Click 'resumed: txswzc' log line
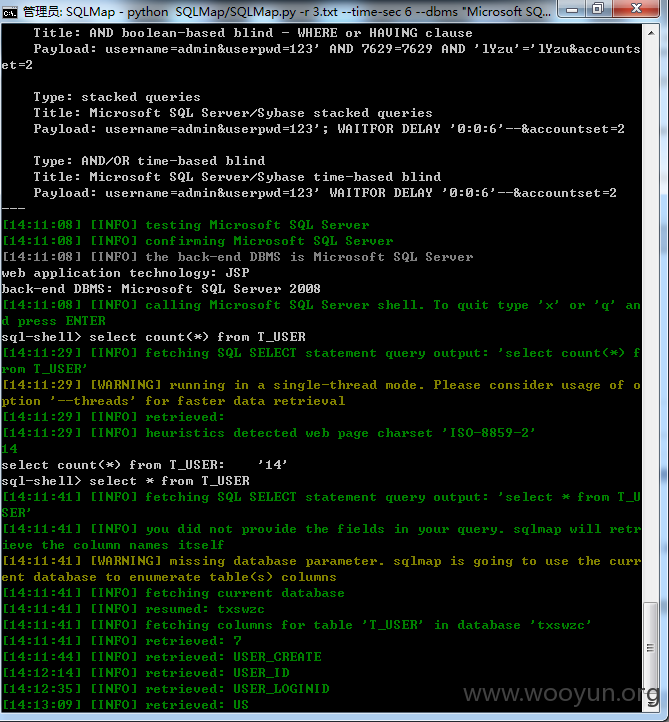669x722 pixels. point(134,609)
